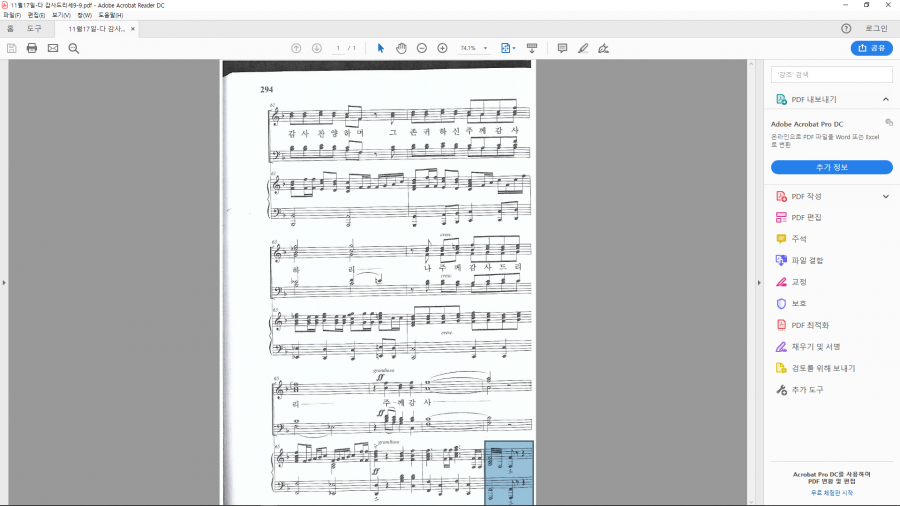900x506 pixels.
Task: Open PDF 최적화 tool
Action: tap(810, 325)
